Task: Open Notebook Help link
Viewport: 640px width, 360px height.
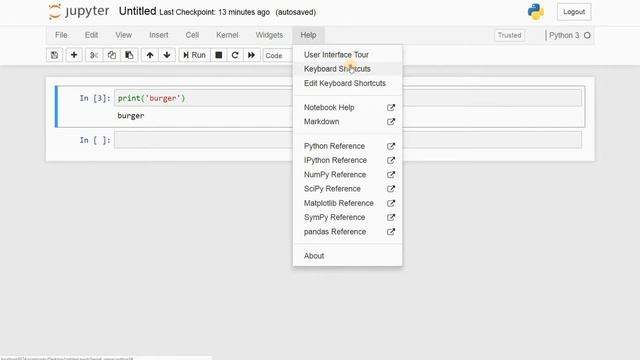Action: 347,107
